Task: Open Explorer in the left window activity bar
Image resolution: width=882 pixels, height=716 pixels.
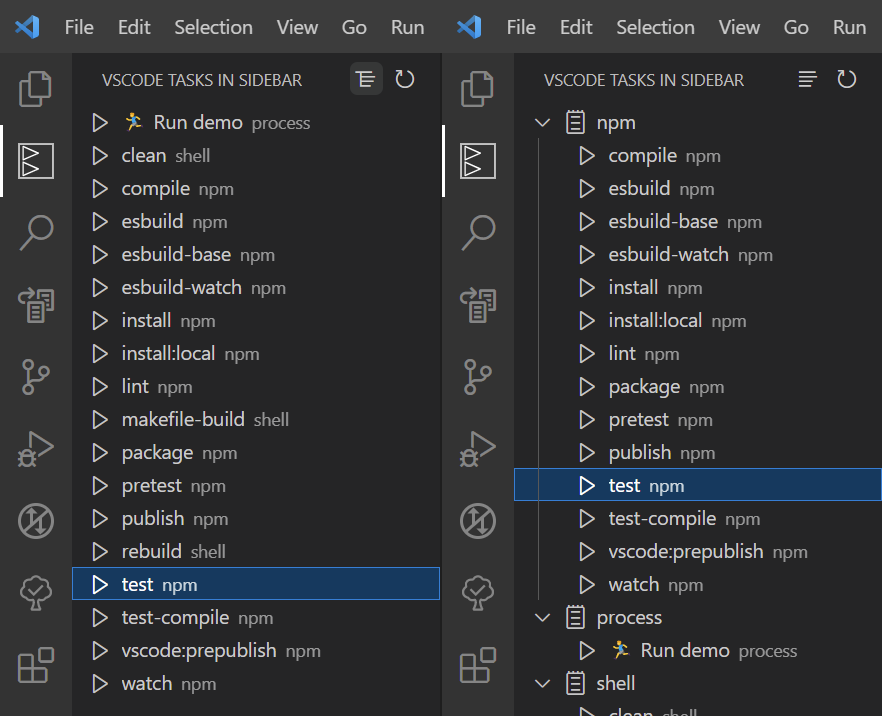Action: click(35, 89)
